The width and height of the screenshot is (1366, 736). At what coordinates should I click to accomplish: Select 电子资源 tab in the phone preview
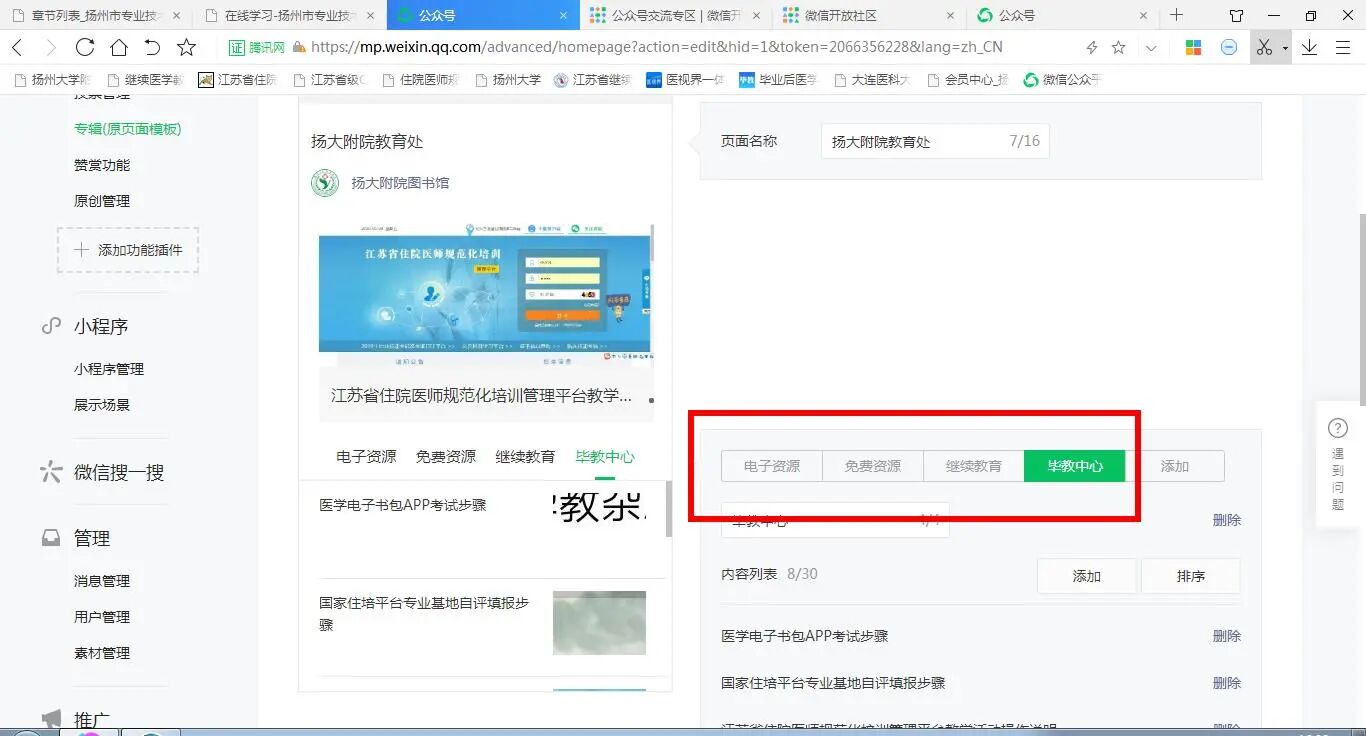(x=366, y=457)
